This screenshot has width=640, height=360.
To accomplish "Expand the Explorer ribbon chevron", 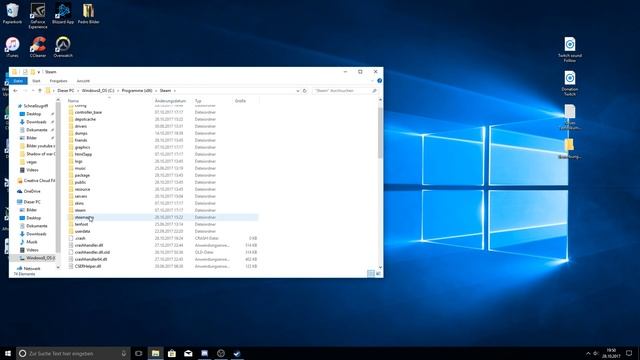I will pos(372,81).
